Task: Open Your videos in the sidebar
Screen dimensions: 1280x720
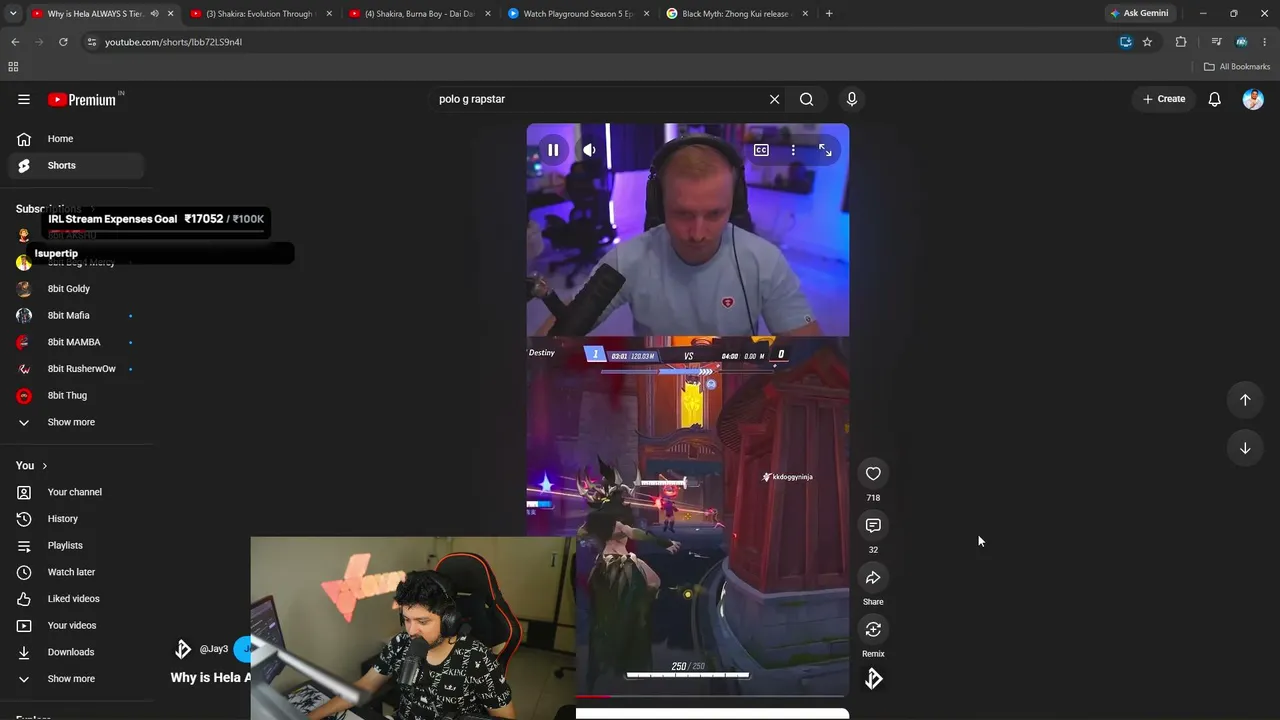Action: 76,625
